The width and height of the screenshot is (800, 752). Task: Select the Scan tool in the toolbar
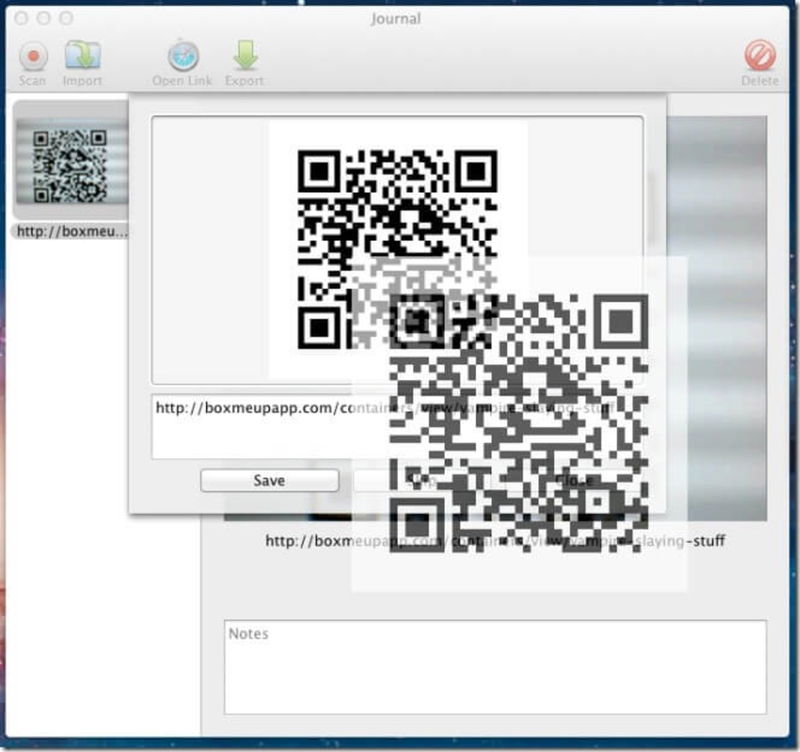(x=33, y=57)
